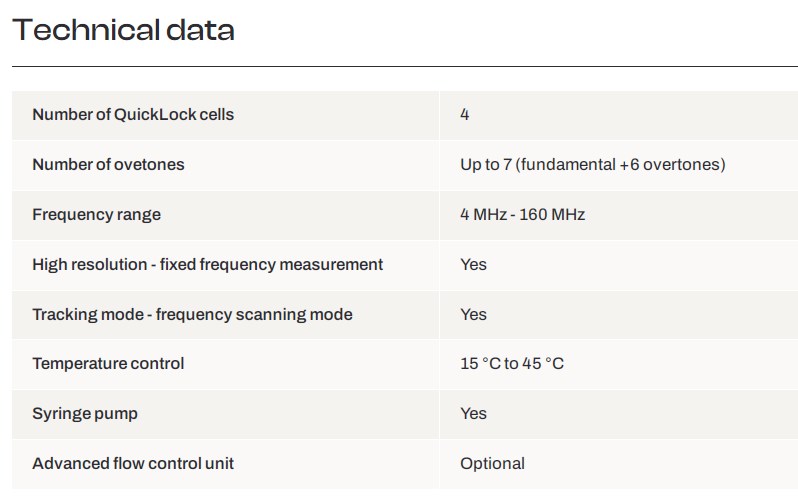The height and width of the screenshot is (501, 798).
Task: Select the Frequency range label
Action: [x=97, y=214]
